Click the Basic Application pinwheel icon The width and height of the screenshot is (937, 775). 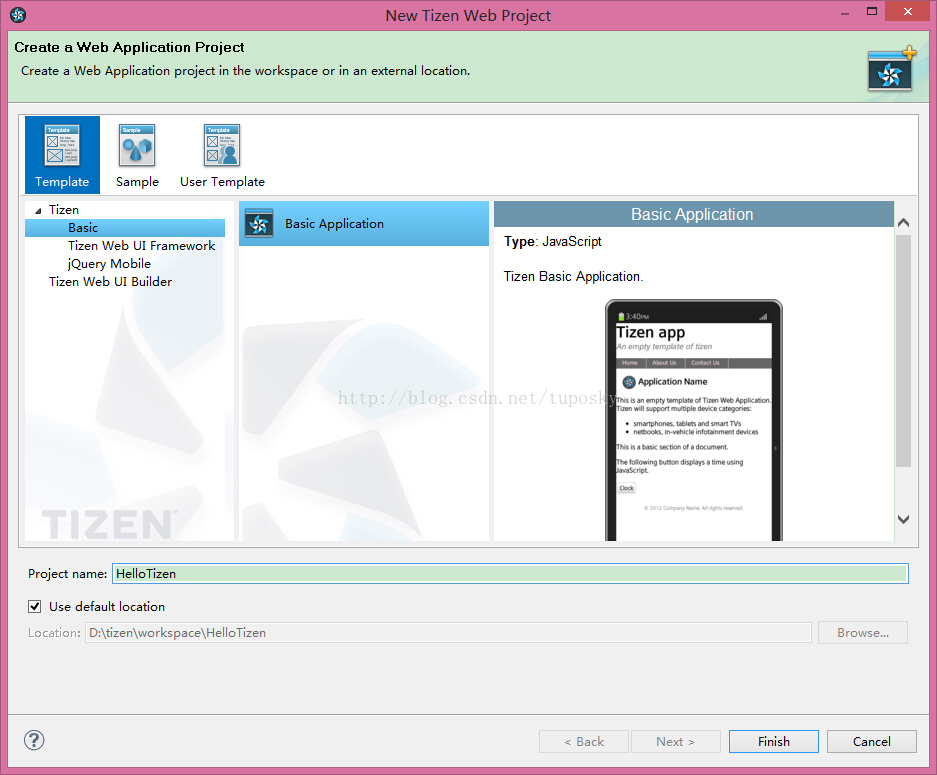point(259,224)
